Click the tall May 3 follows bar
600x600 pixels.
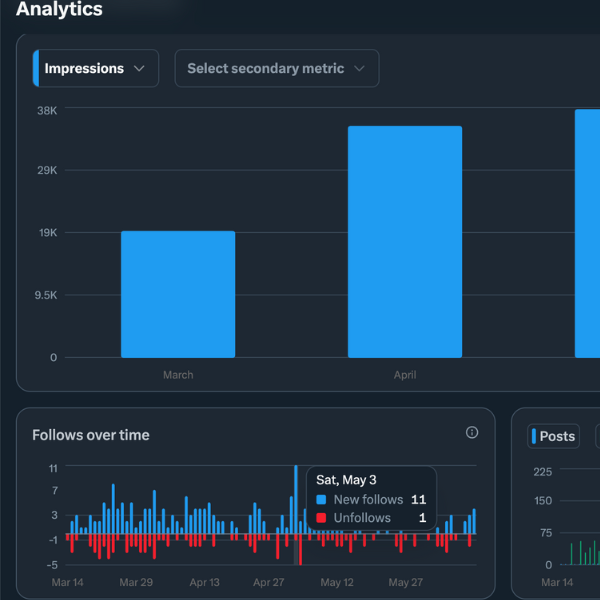296,500
